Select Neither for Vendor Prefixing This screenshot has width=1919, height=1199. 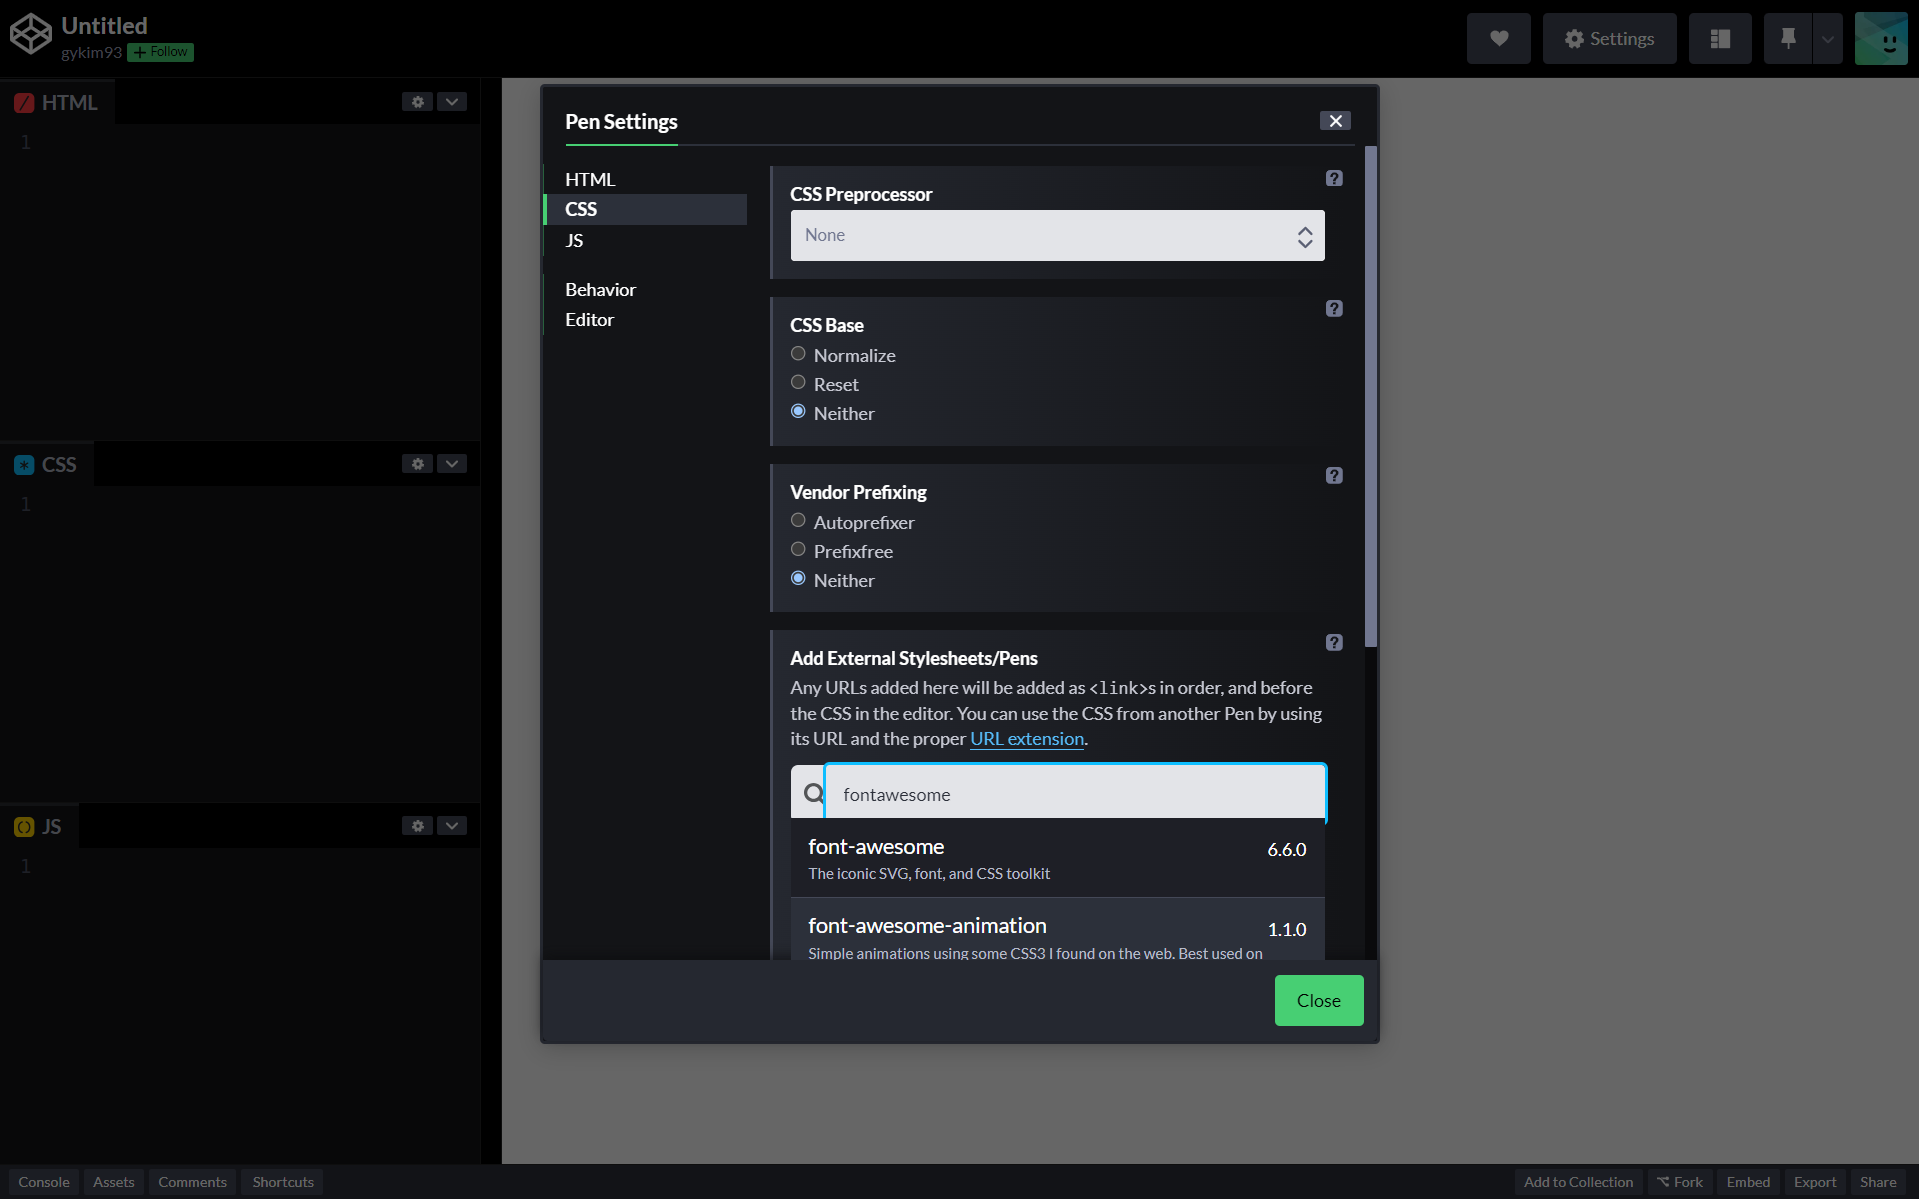point(798,579)
